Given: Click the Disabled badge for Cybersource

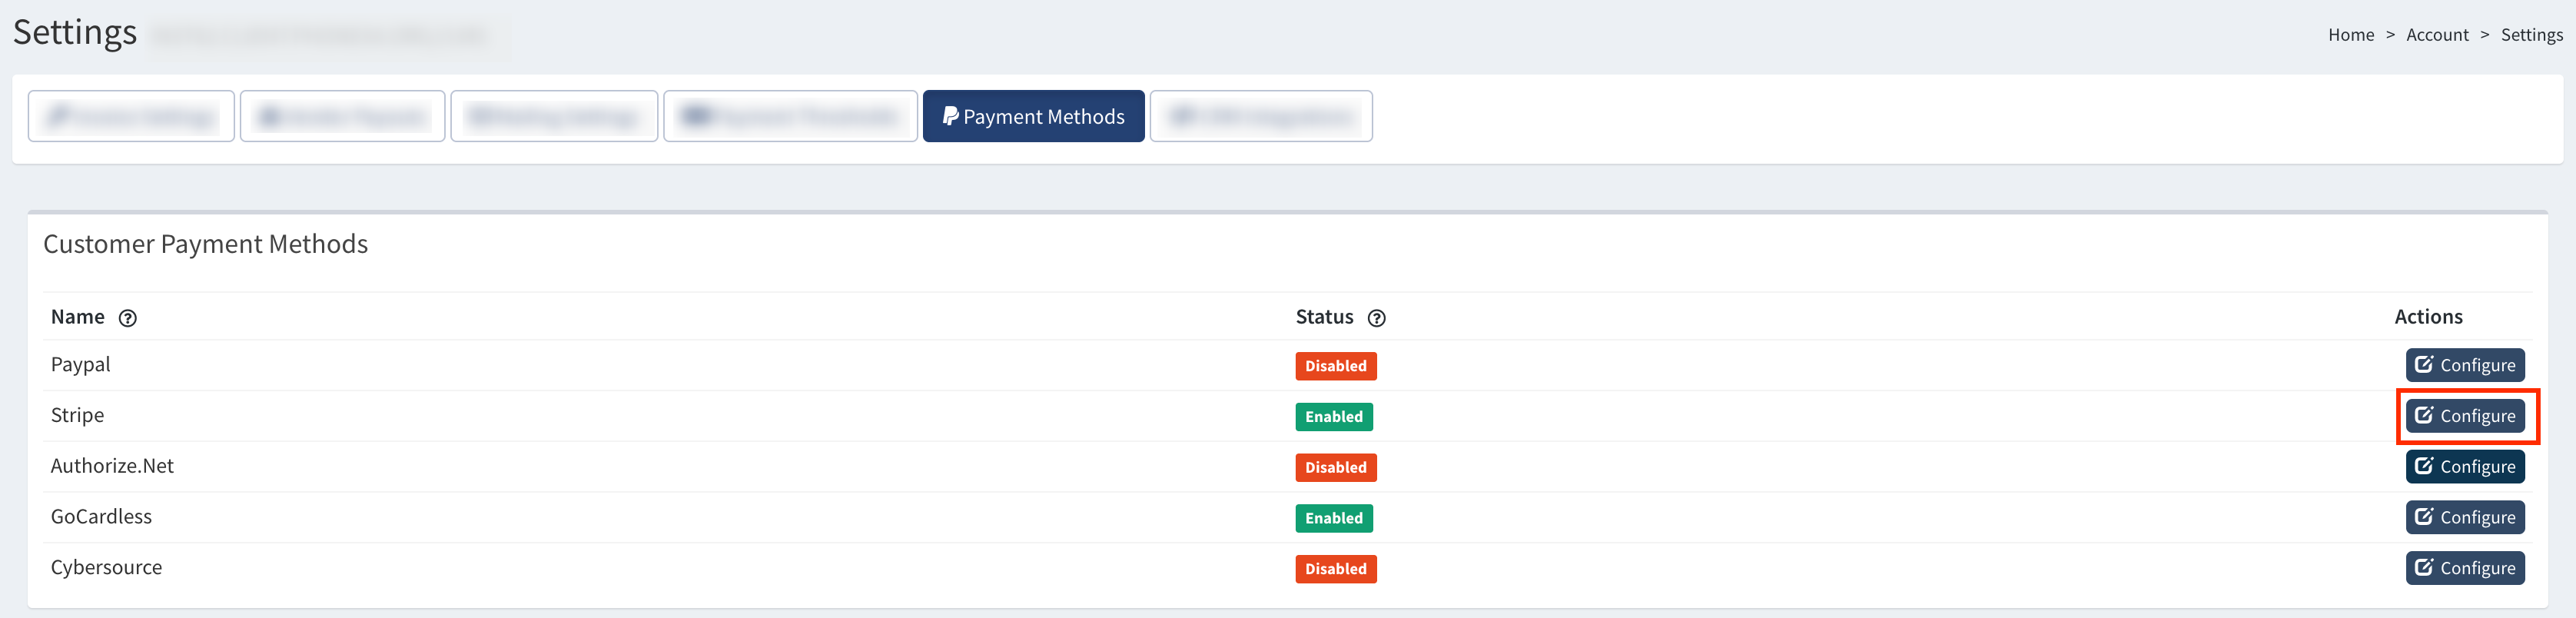Looking at the screenshot, I should (x=1335, y=569).
